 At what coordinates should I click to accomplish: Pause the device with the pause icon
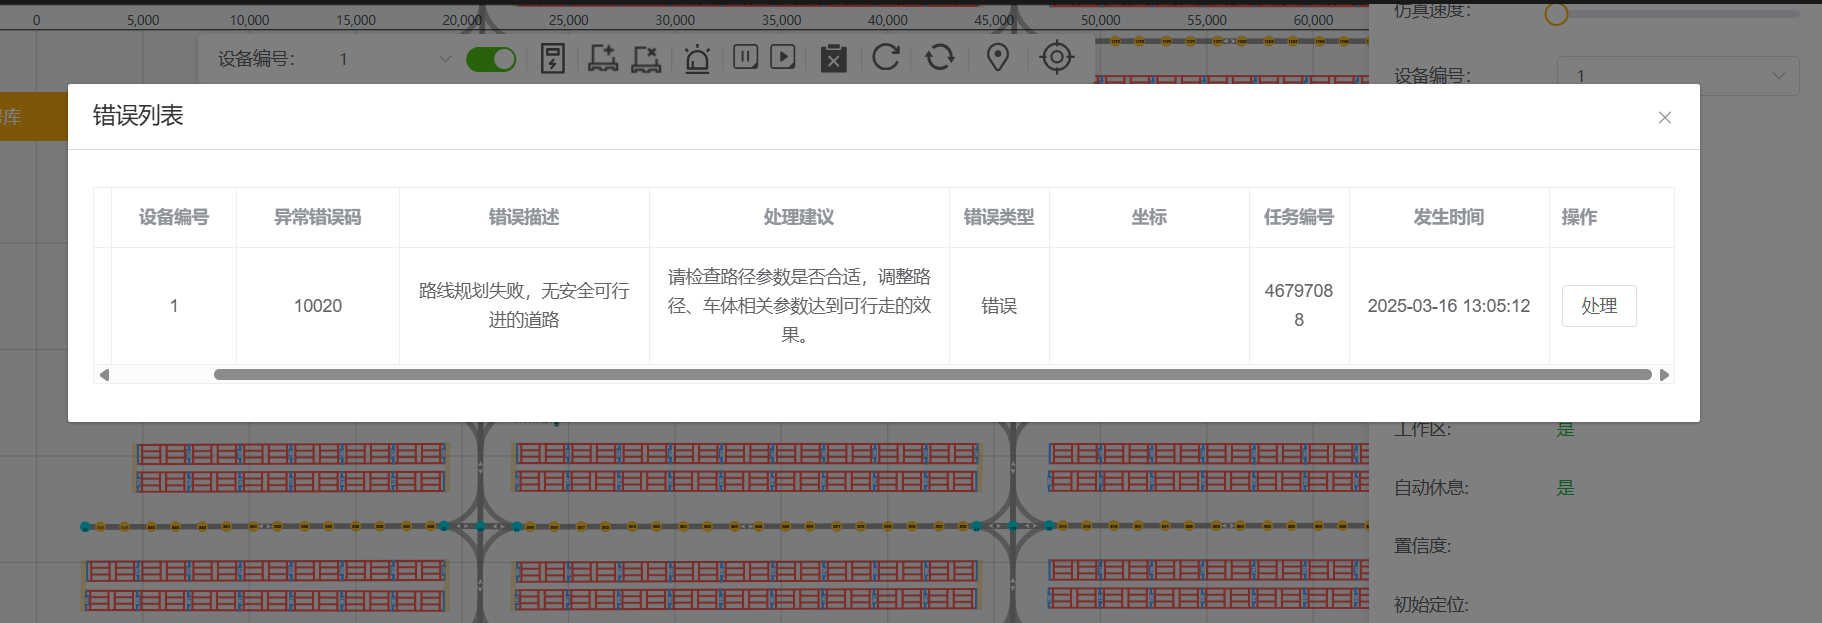click(x=745, y=57)
